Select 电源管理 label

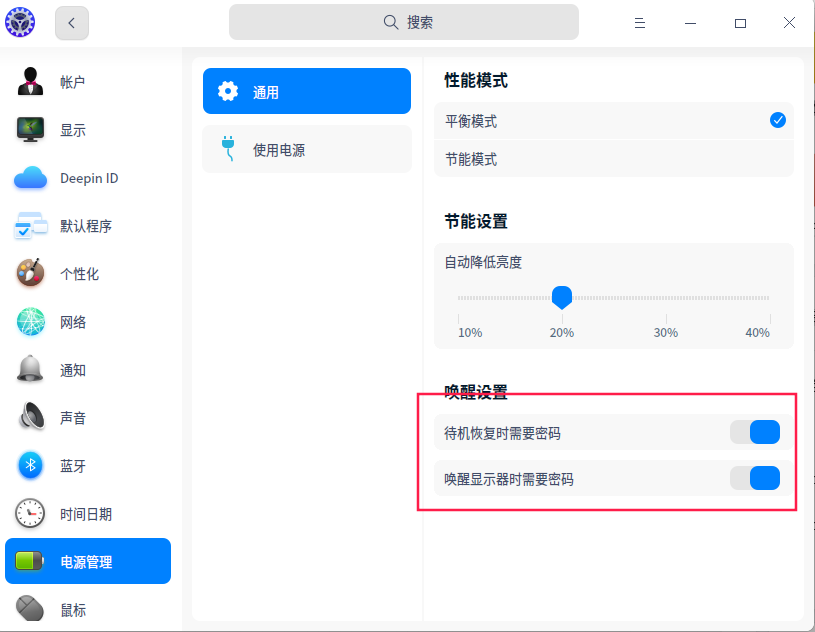click(86, 562)
